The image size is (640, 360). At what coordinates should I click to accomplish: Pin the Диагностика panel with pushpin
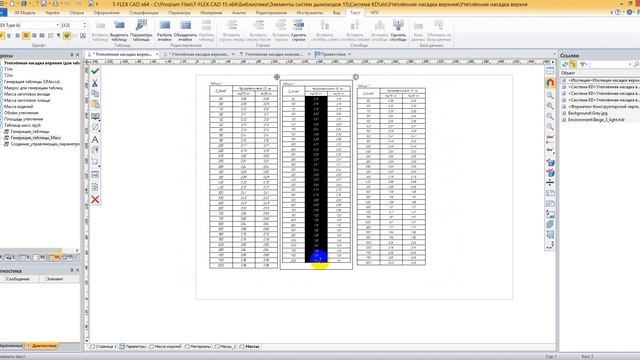(72, 270)
